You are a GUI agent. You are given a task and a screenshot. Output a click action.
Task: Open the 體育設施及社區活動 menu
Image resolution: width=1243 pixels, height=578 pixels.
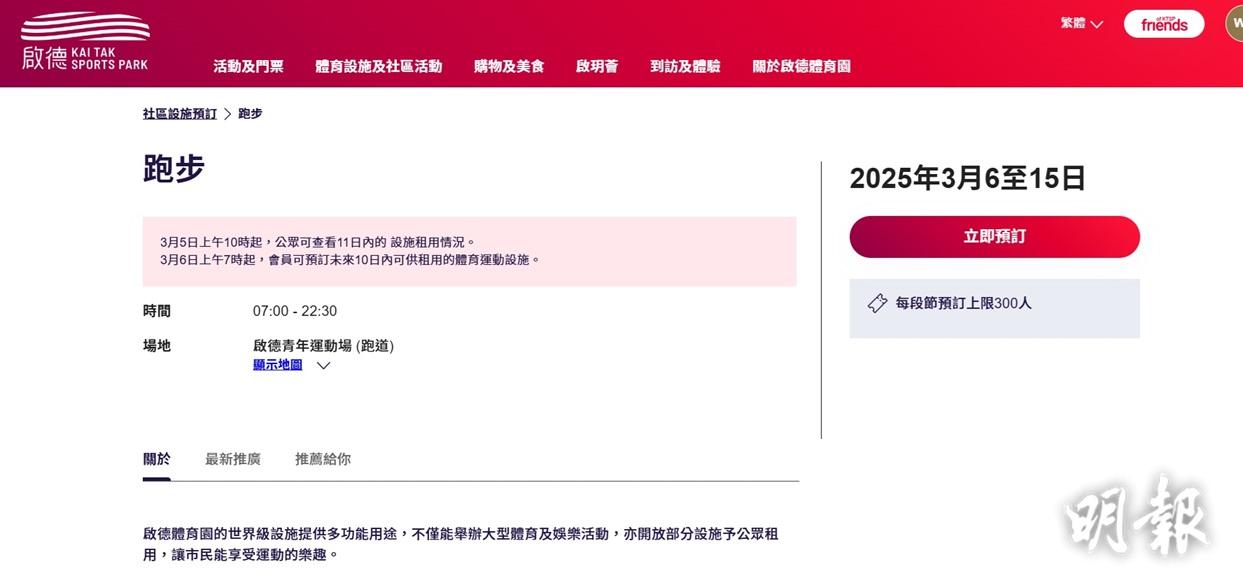click(378, 66)
